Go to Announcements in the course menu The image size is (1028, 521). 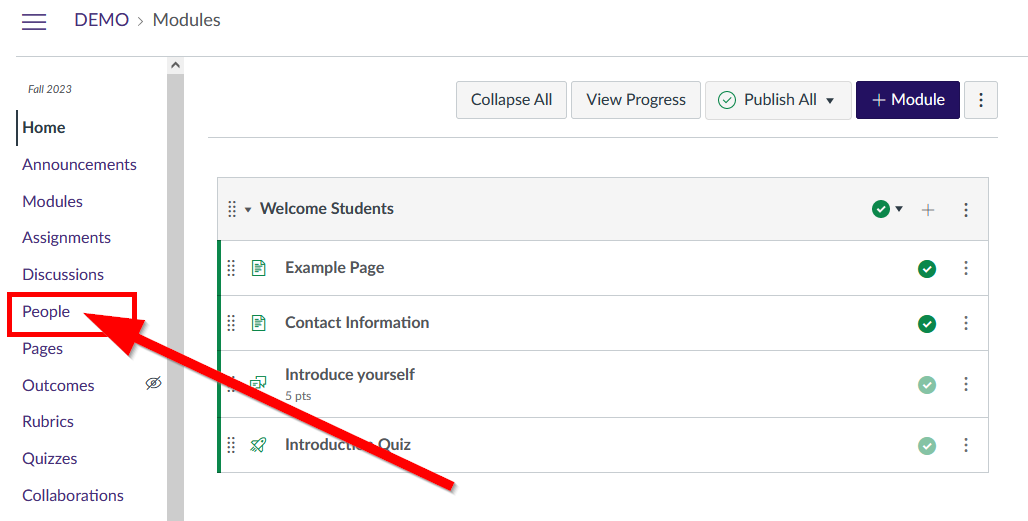pos(79,164)
